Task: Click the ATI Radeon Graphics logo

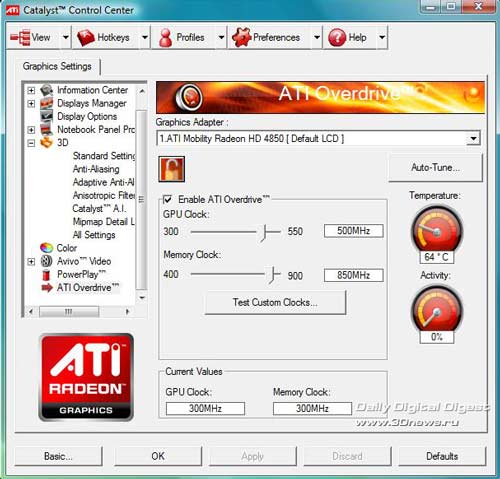Action: click(x=86, y=377)
